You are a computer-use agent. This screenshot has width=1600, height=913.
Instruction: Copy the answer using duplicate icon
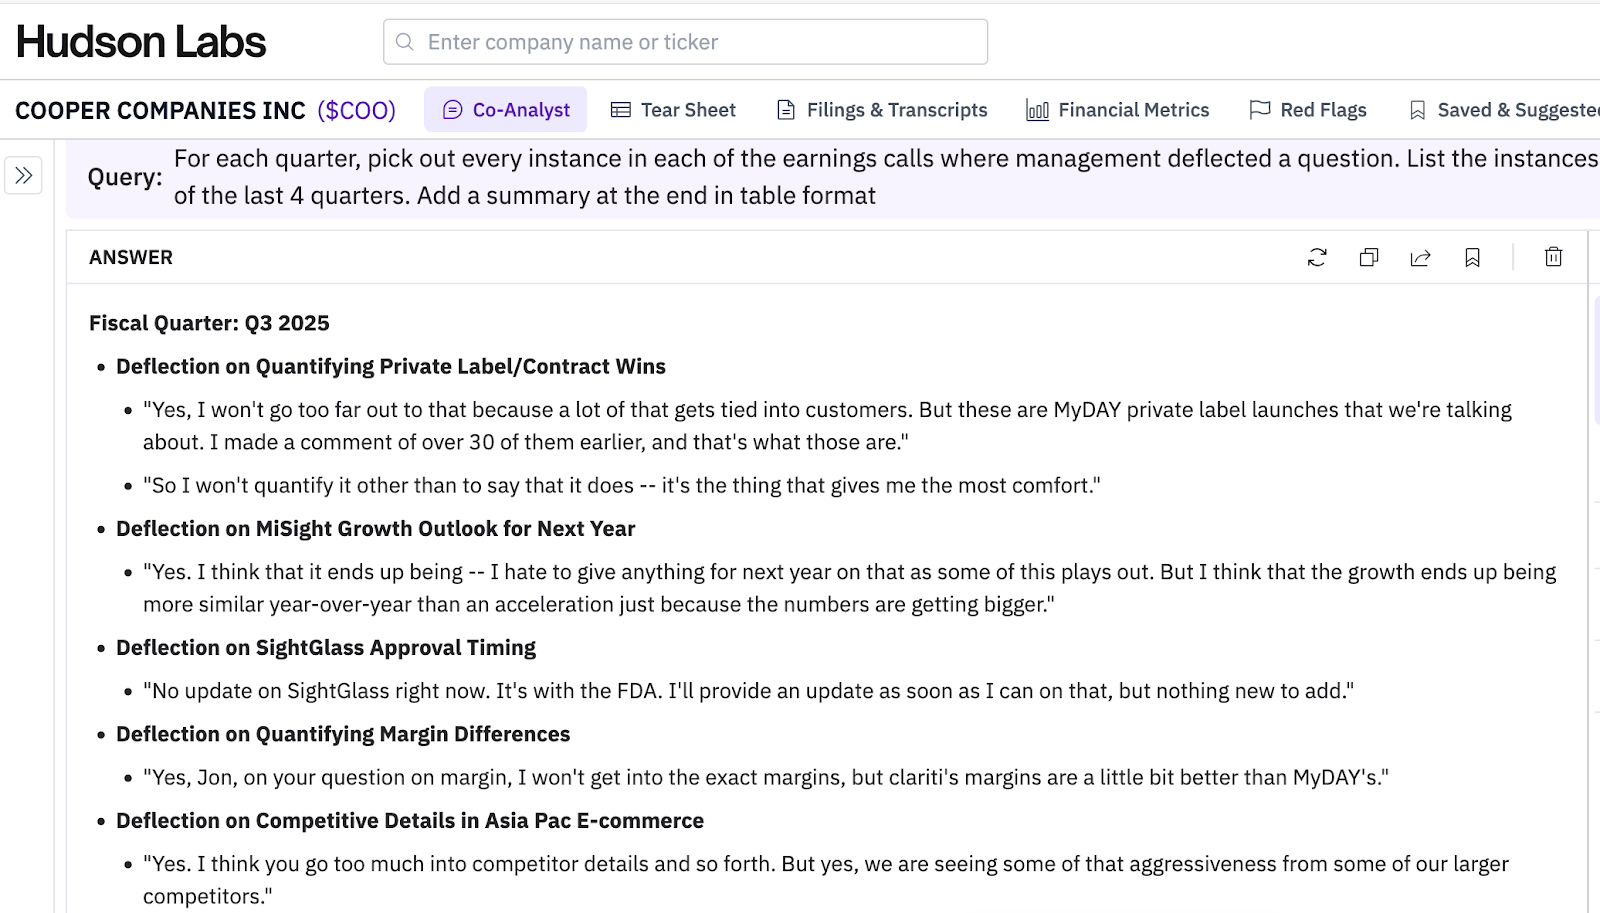tap(1369, 258)
